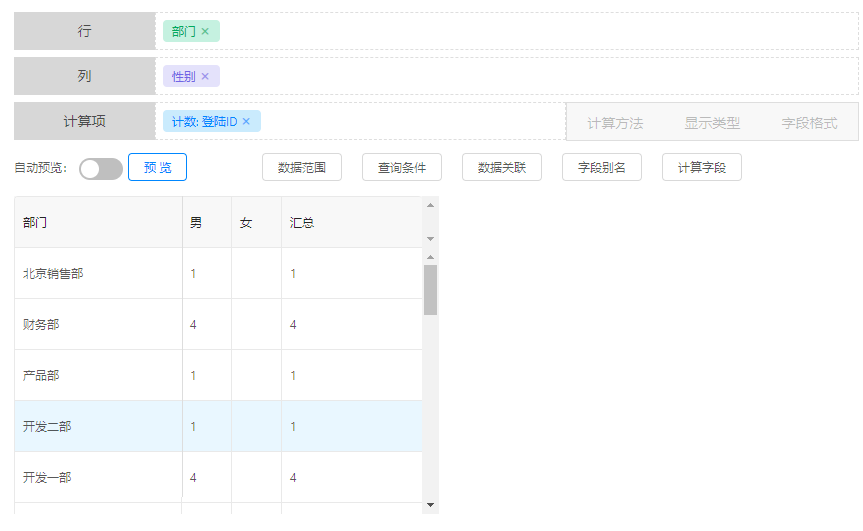Click the 计算字段 button
The height and width of the screenshot is (531, 863).
(x=701, y=167)
